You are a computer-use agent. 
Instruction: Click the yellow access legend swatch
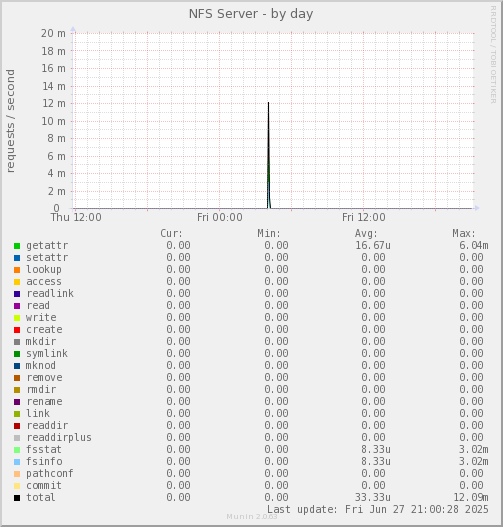pyautogui.click(x=17, y=282)
